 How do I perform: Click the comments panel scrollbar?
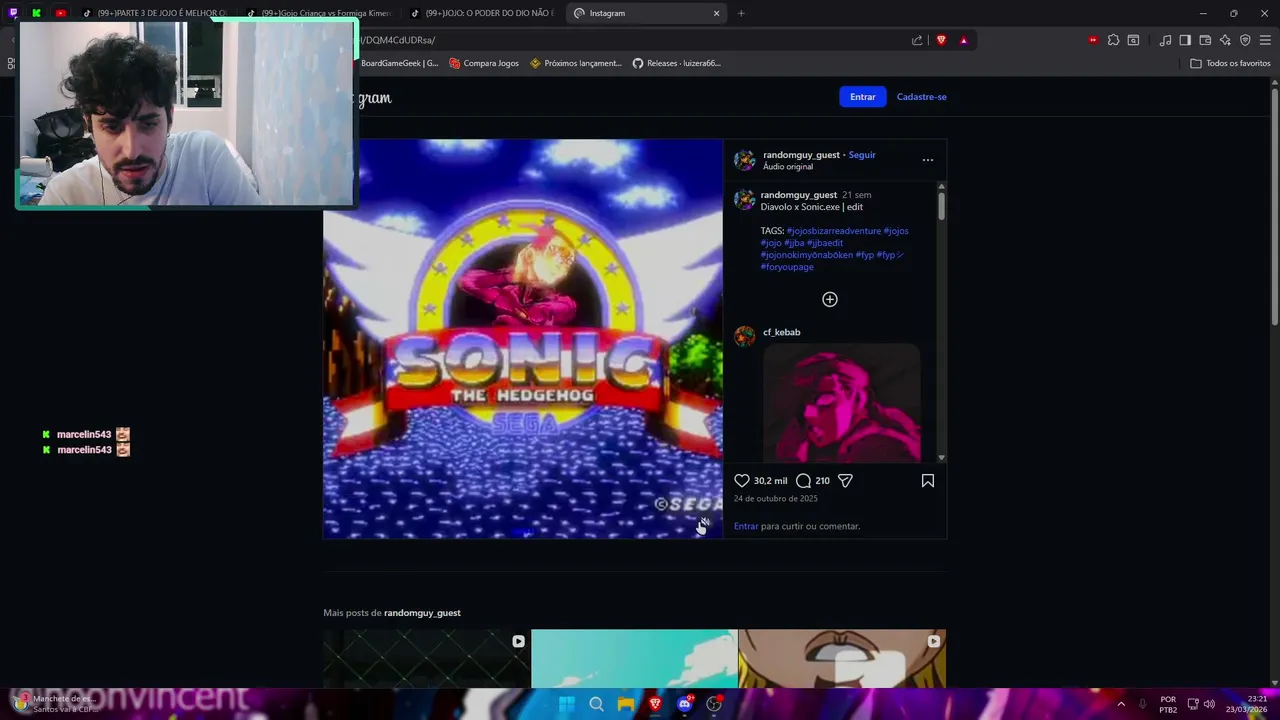[x=941, y=207]
